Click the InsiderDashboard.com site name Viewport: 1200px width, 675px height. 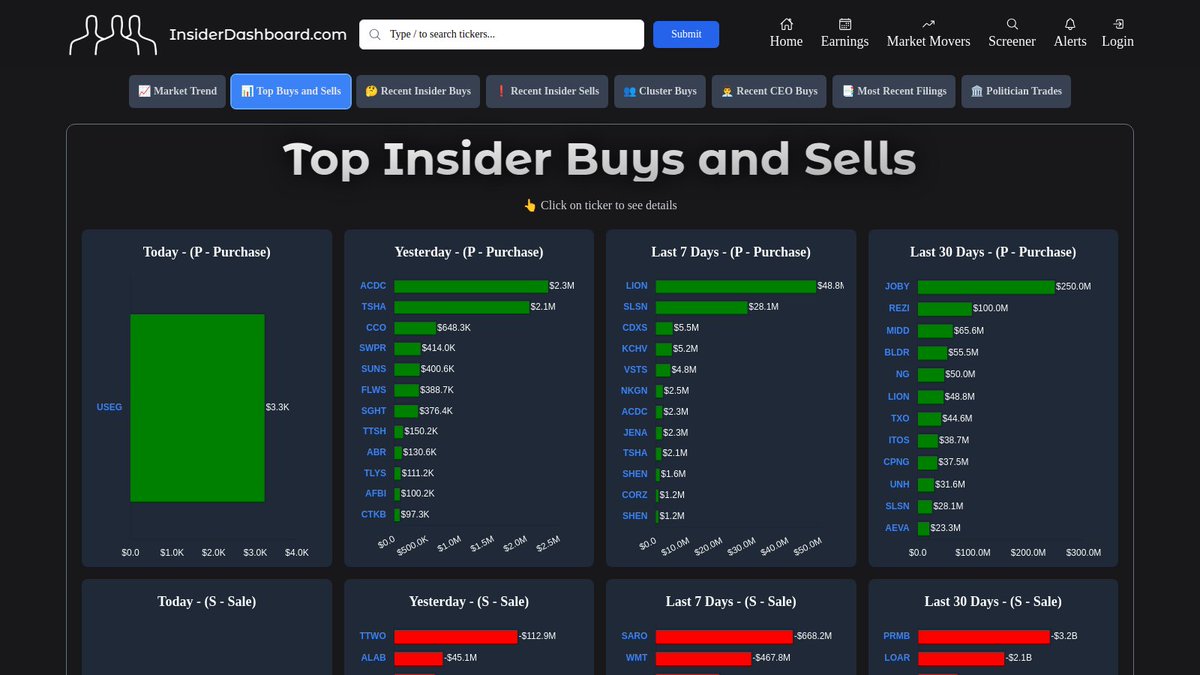click(x=258, y=34)
